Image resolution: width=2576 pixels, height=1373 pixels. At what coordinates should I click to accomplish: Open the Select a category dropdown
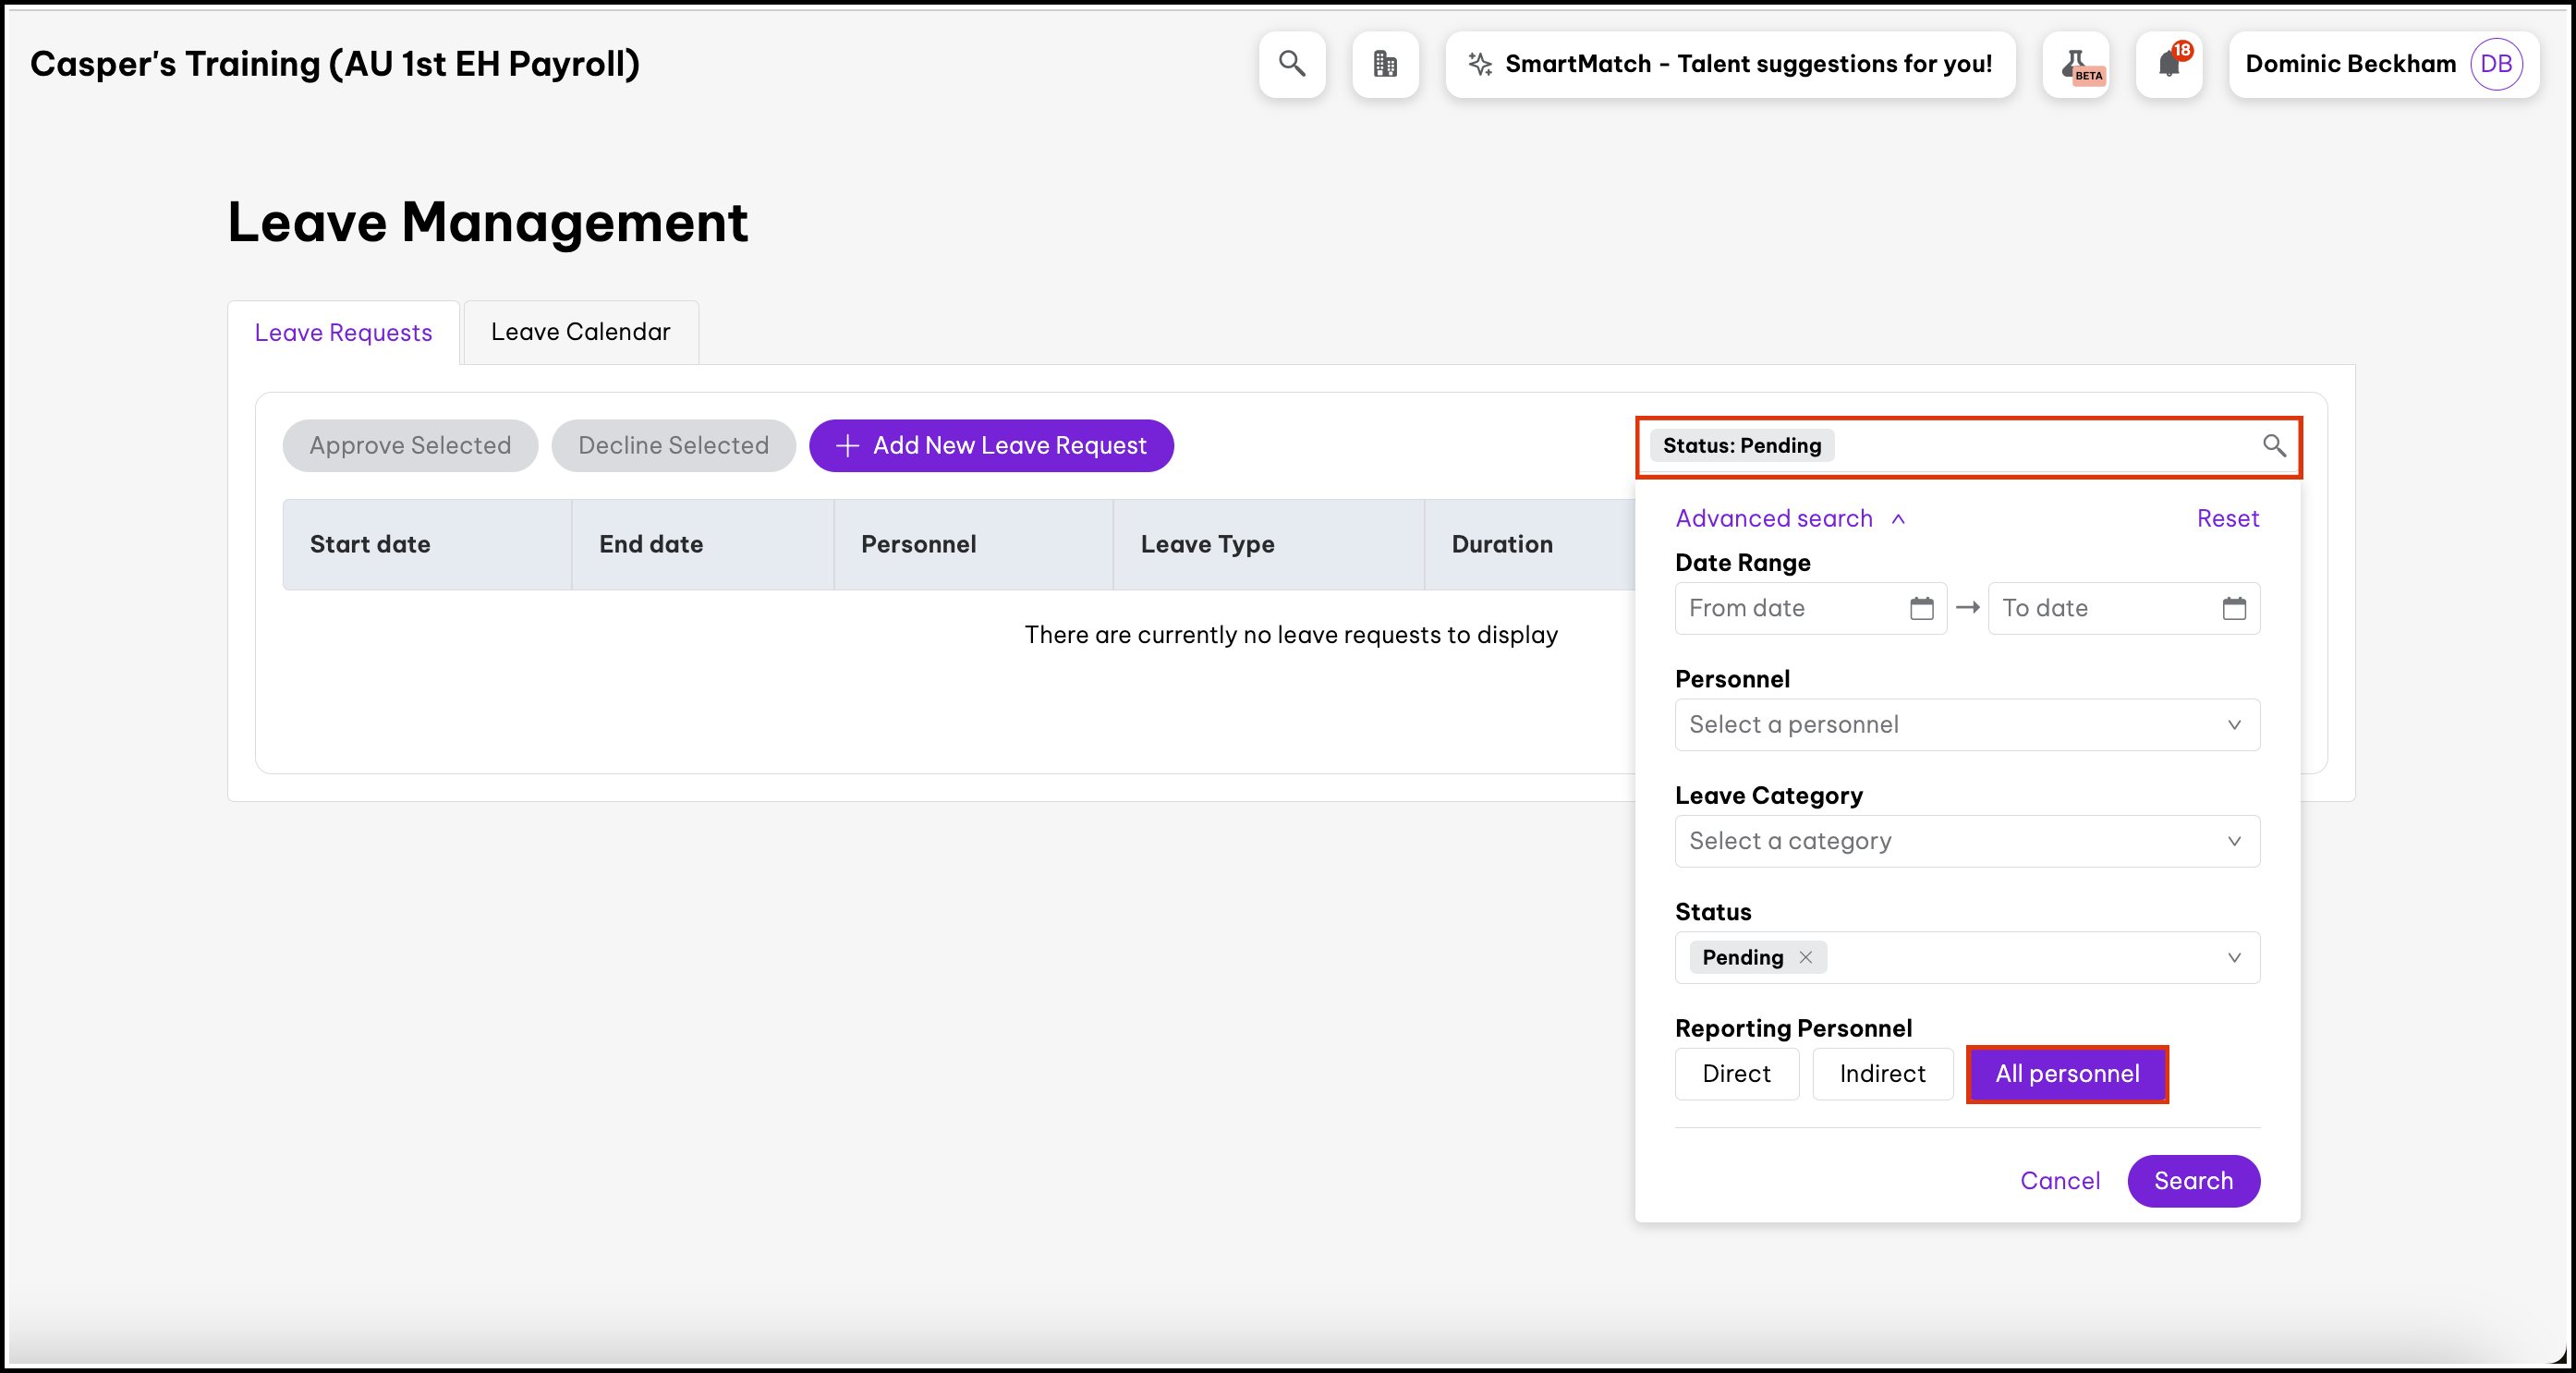1966,841
